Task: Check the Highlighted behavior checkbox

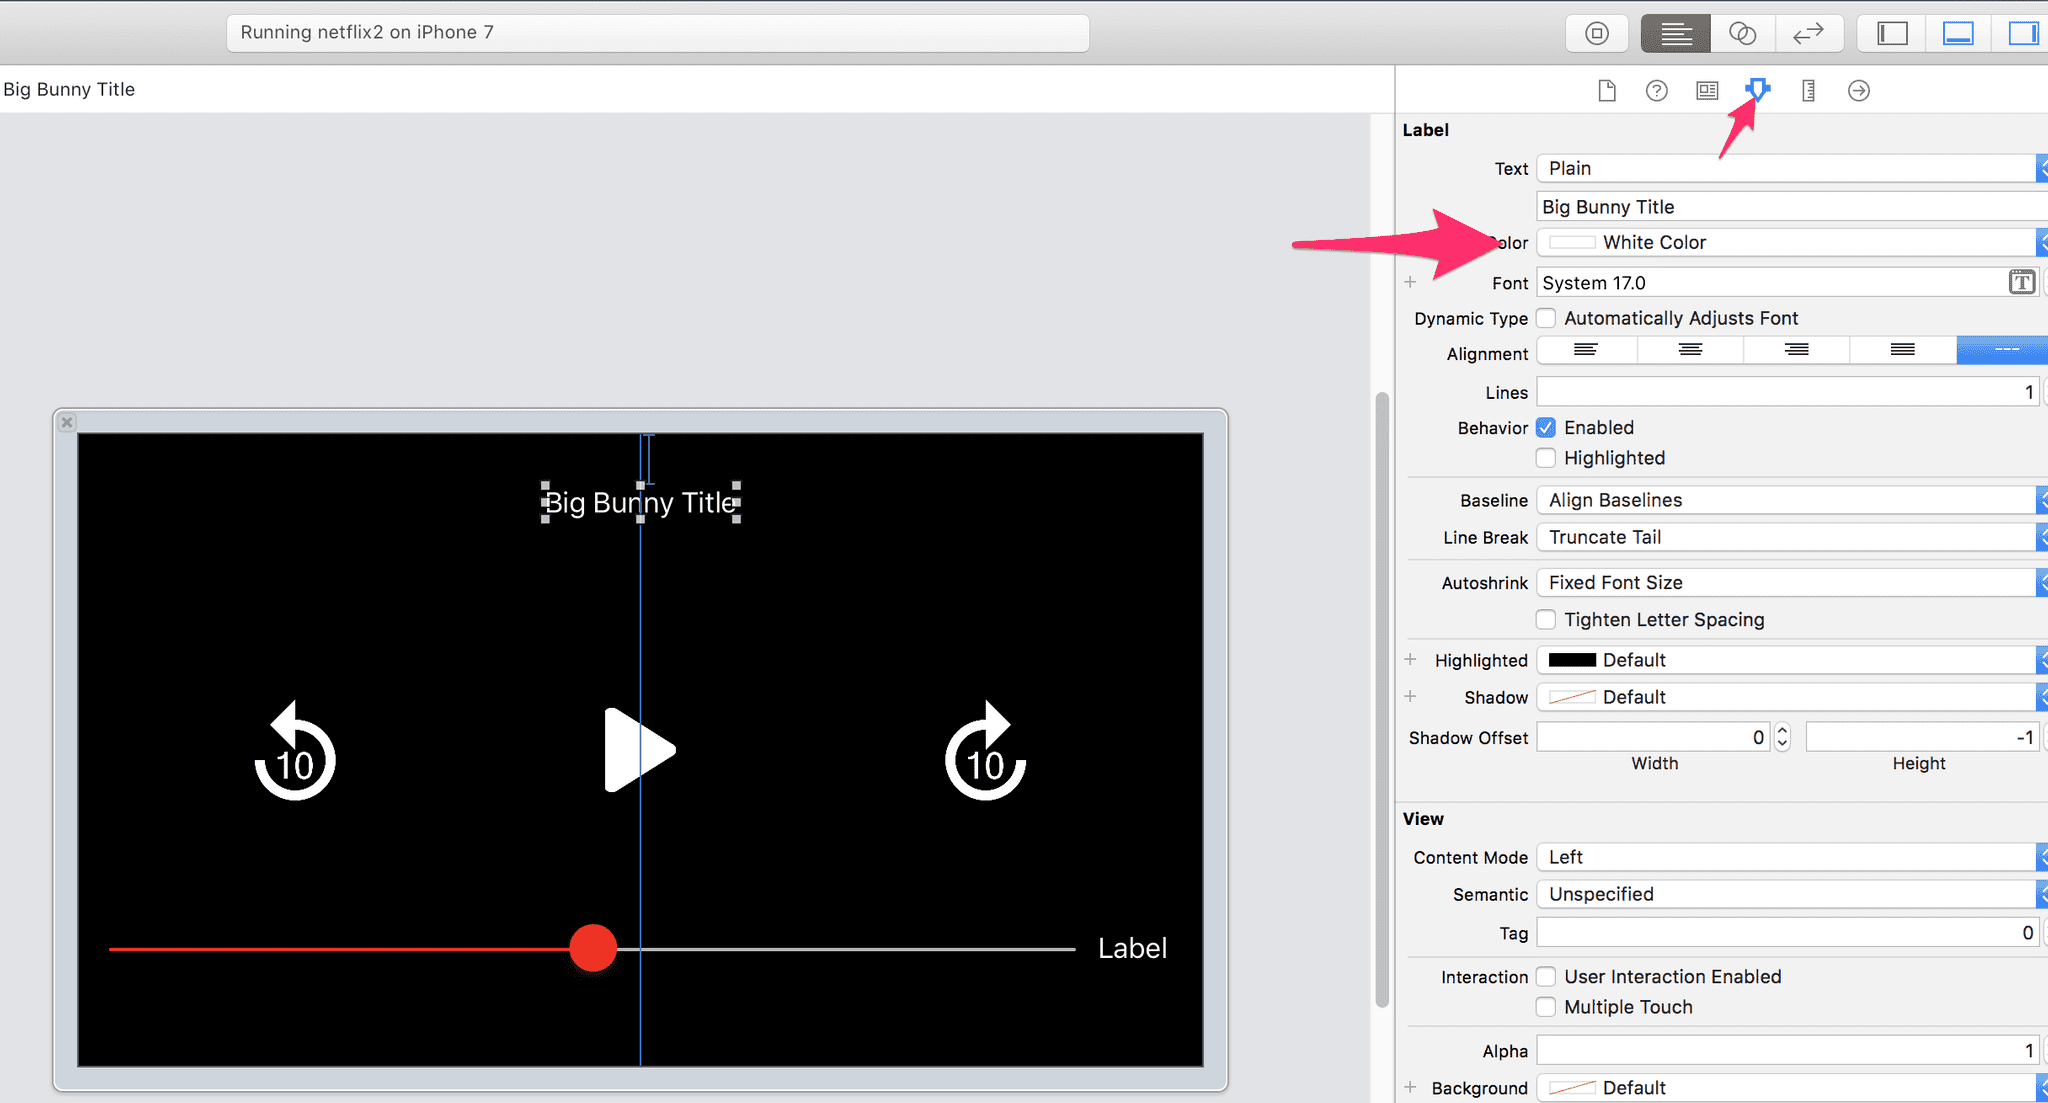Action: [x=1546, y=458]
